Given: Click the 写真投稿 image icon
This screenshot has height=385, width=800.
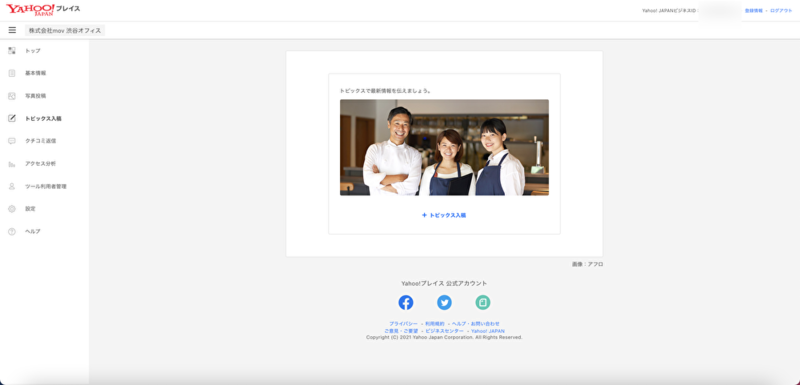Looking at the screenshot, I should point(12,96).
